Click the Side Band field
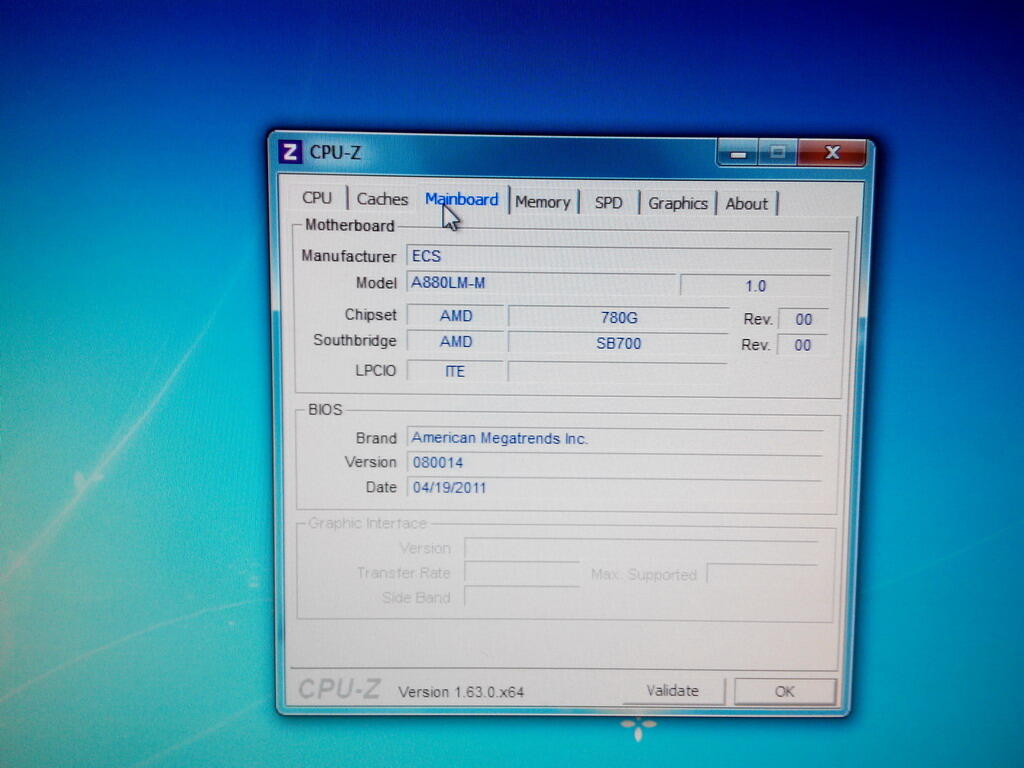The height and width of the screenshot is (768, 1024). [522, 597]
